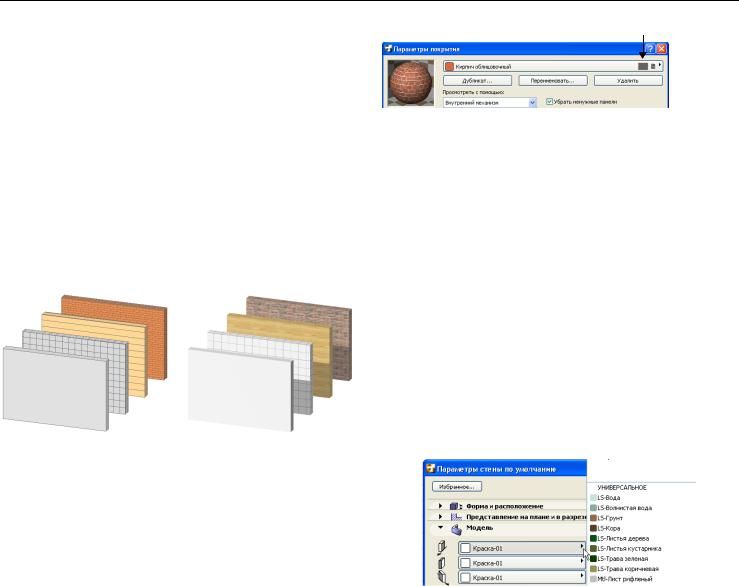The image size is (739, 586).
Task: Select Mtl-Лист рифленый from material list
Action: coord(622,579)
